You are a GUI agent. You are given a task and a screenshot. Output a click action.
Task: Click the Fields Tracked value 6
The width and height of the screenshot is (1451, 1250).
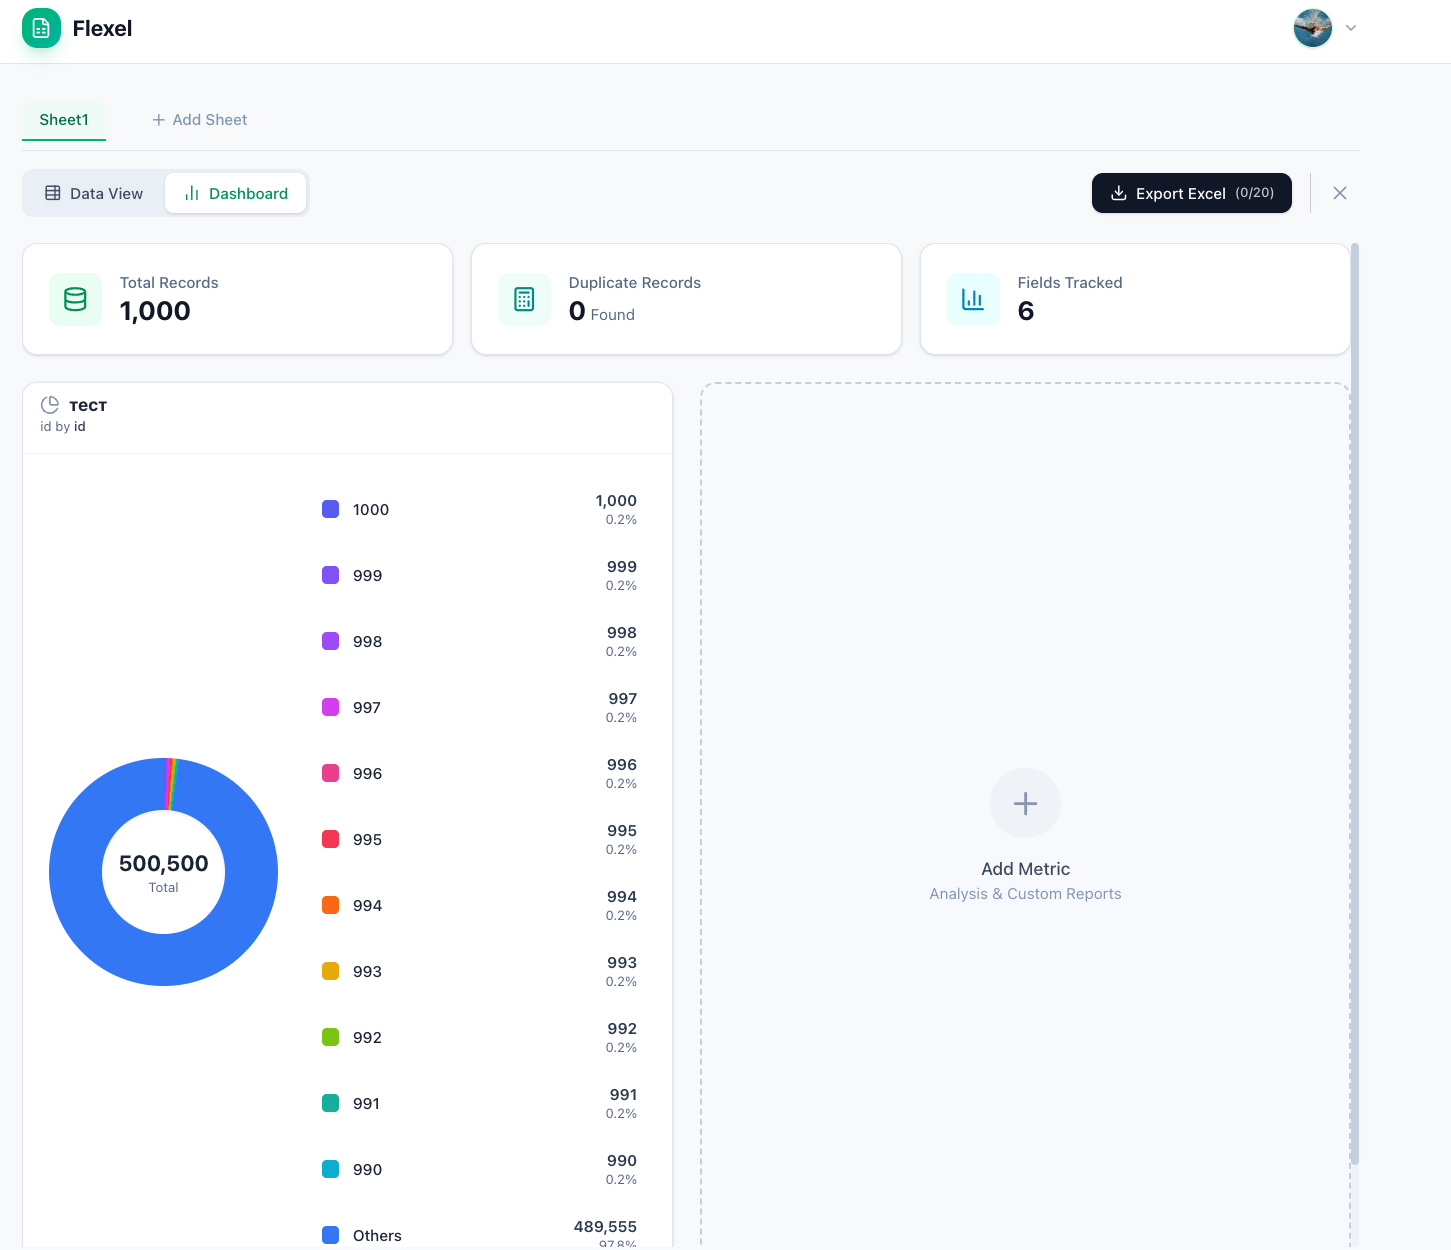click(1026, 311)
